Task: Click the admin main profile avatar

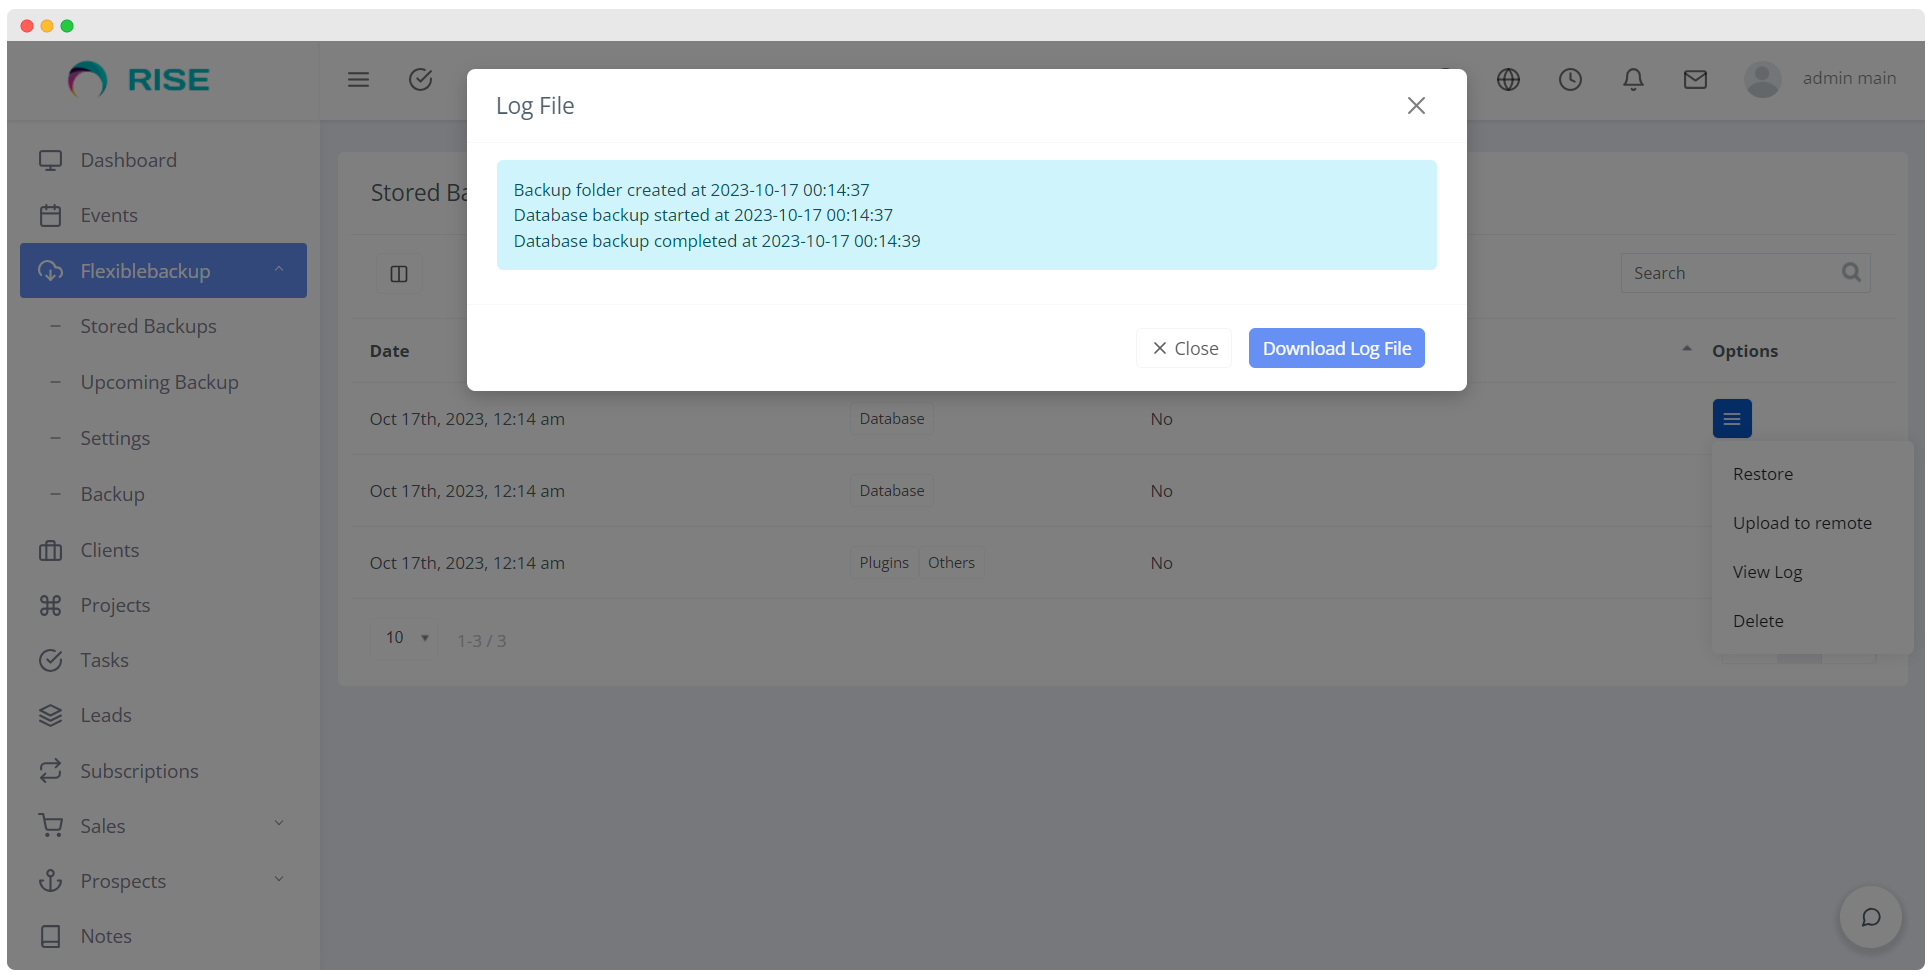Action: [x=1763, y=79]
